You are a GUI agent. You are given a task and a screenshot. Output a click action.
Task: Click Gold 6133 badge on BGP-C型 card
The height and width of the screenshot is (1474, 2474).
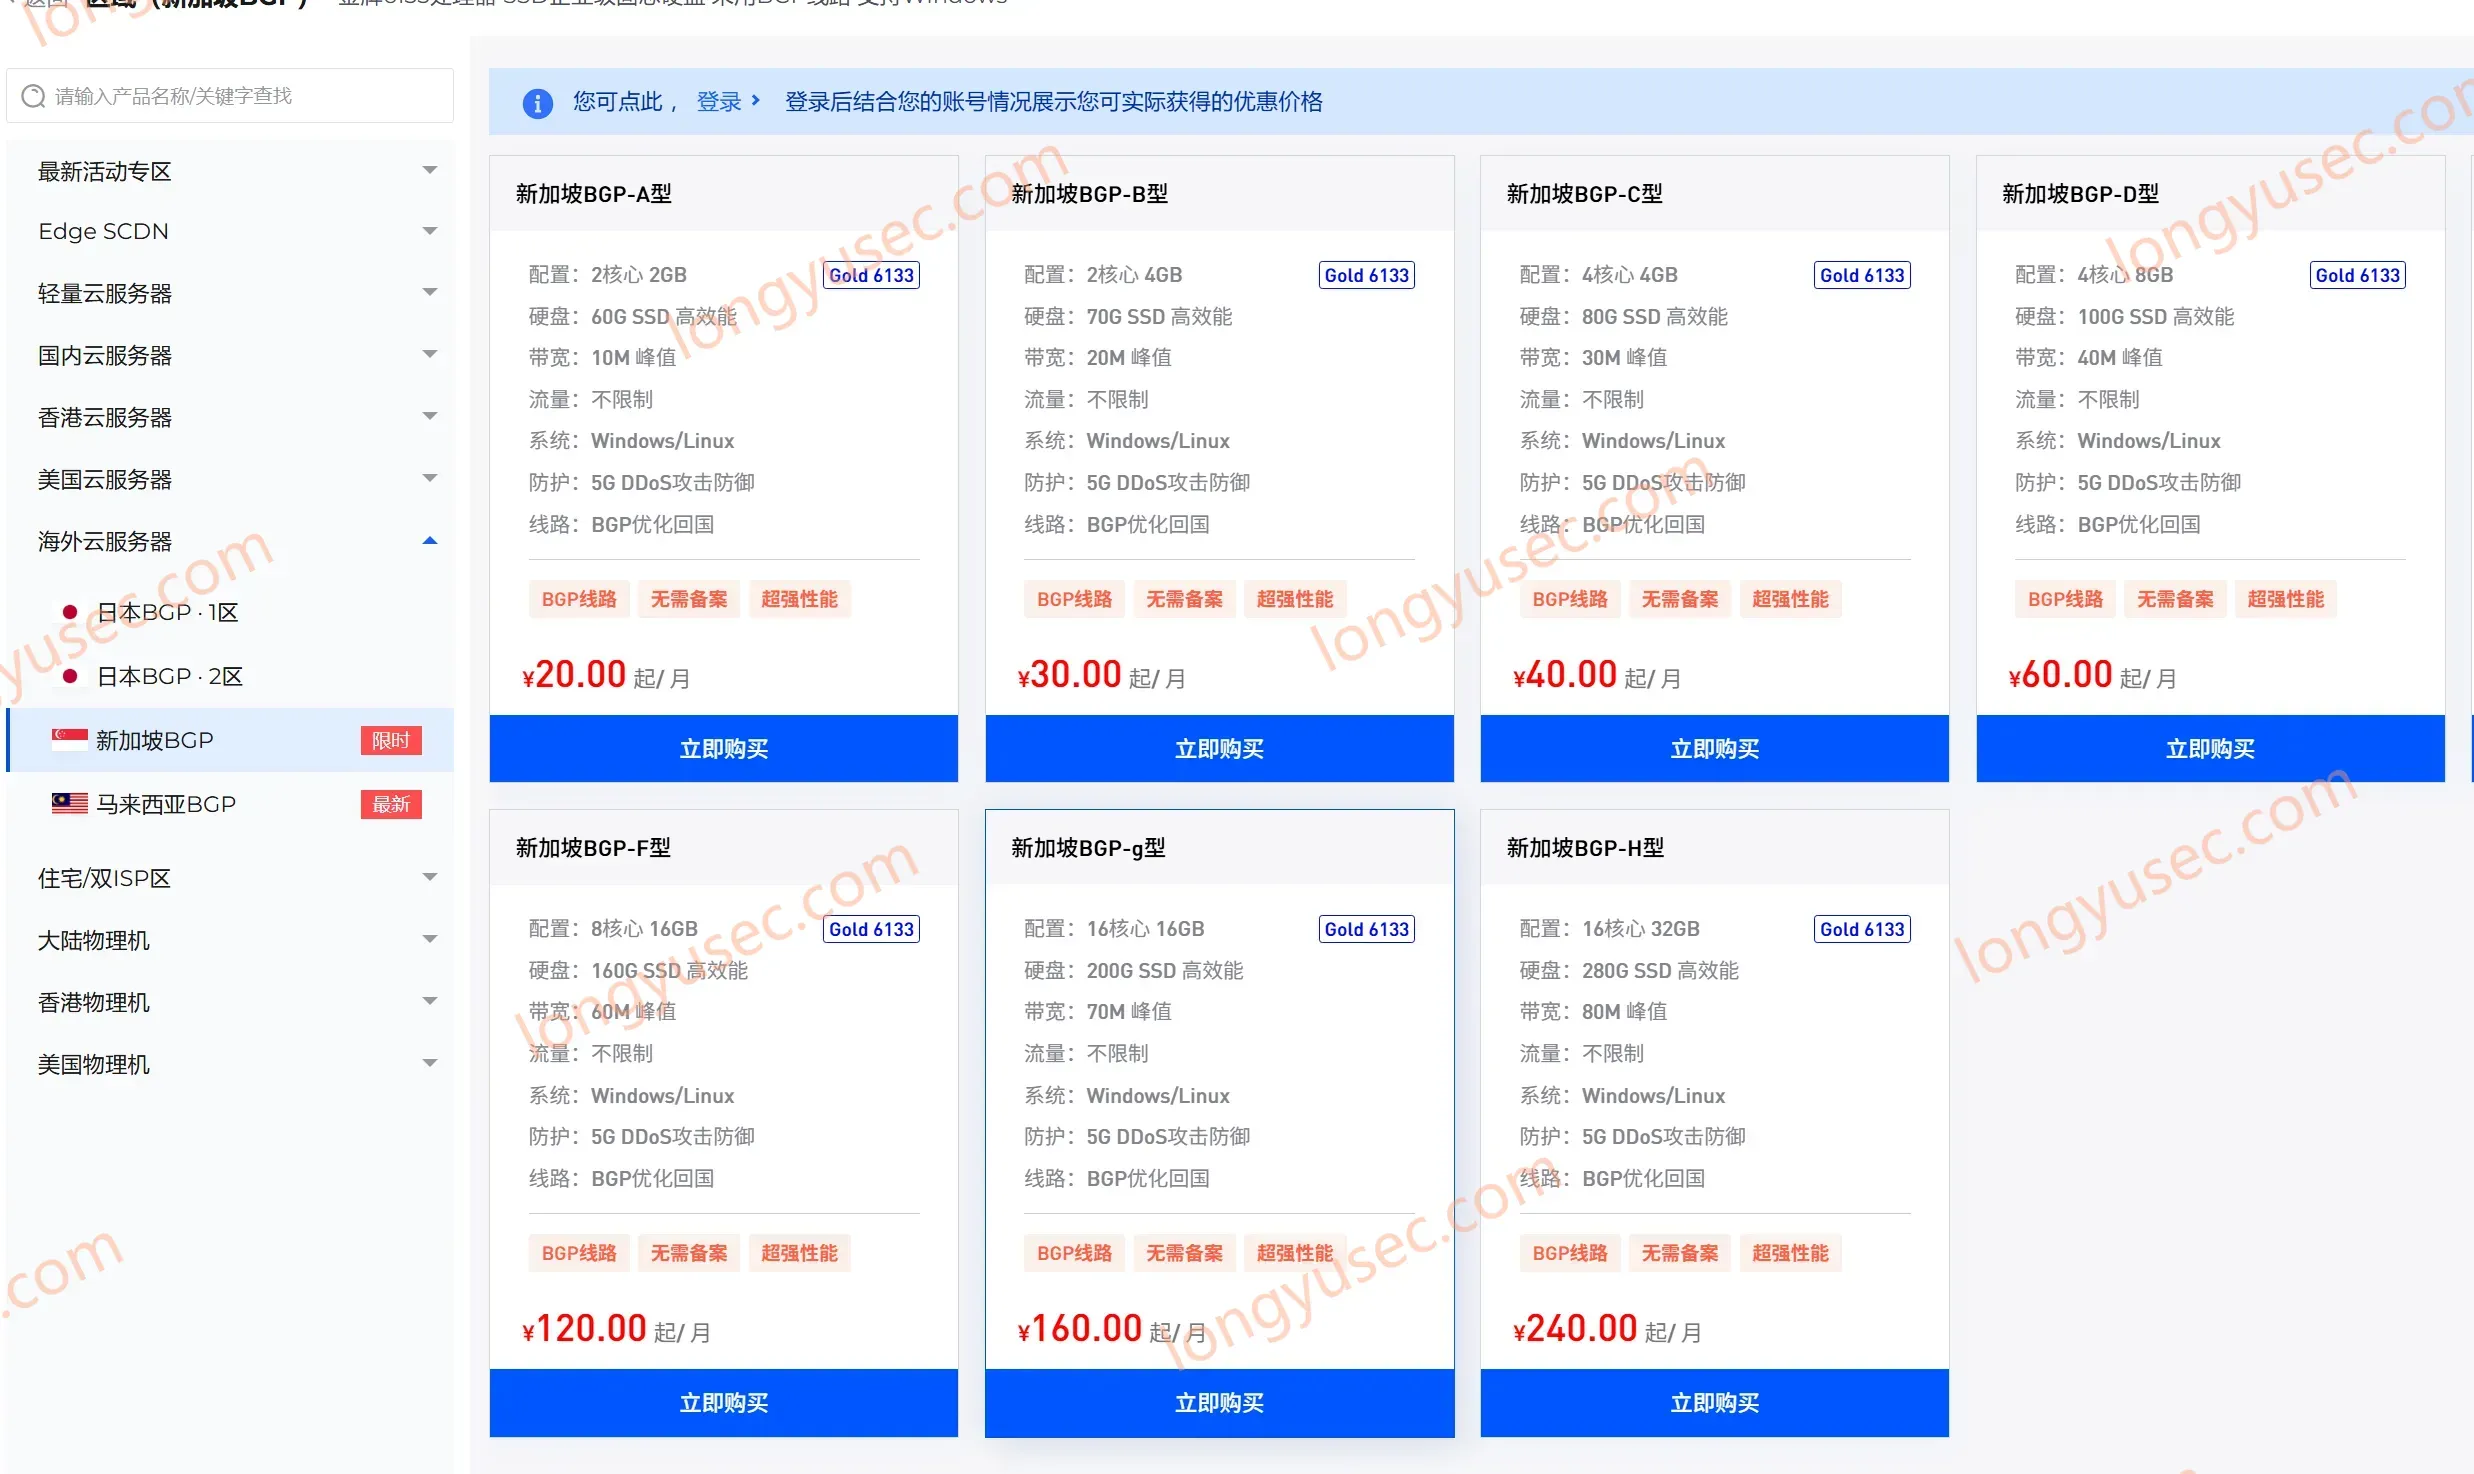[1862, 275]
